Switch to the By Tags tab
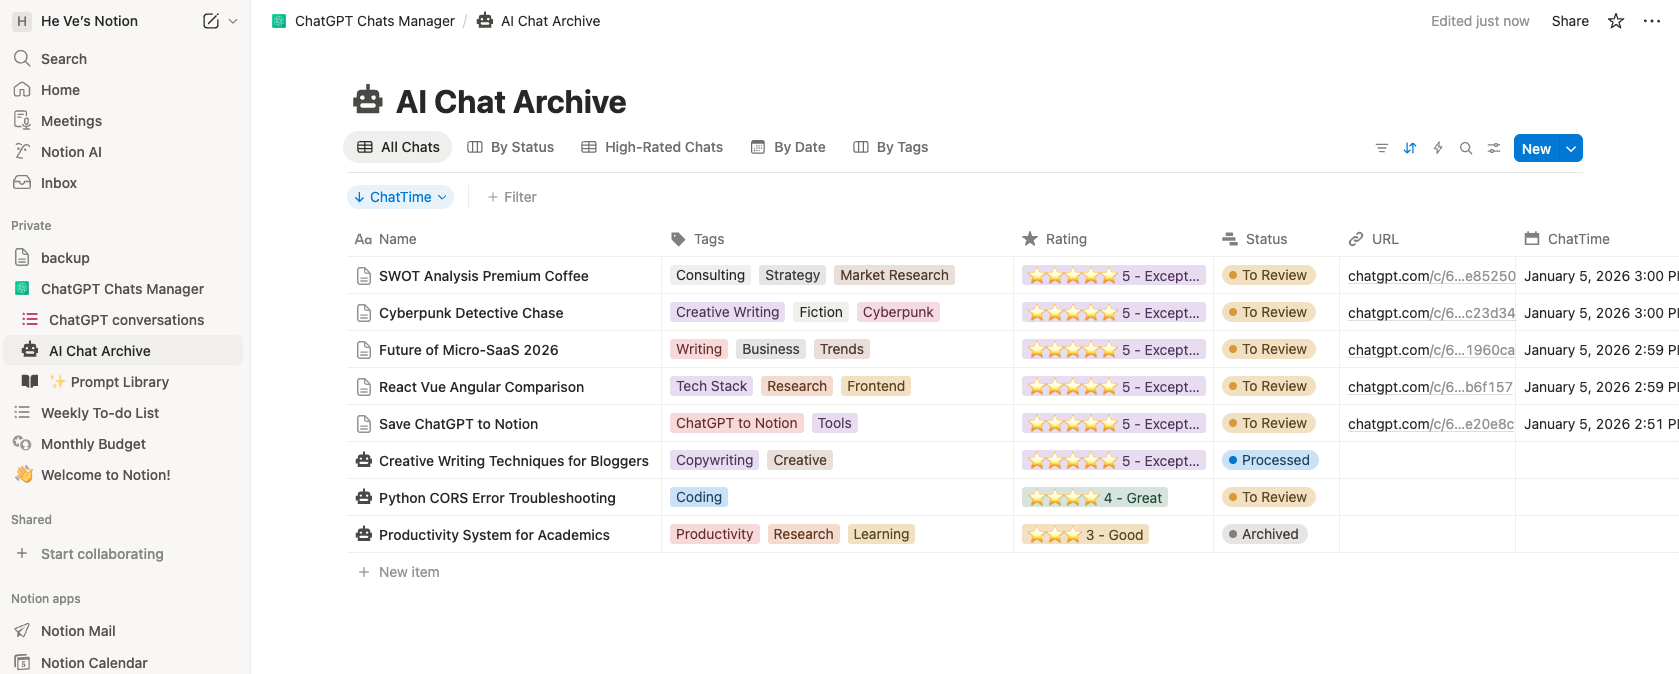 pyautogui.click(x=890, y=147)
